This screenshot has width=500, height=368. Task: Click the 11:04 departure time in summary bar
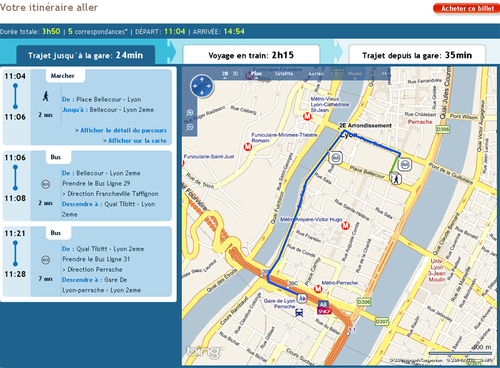tap(175, 31)
